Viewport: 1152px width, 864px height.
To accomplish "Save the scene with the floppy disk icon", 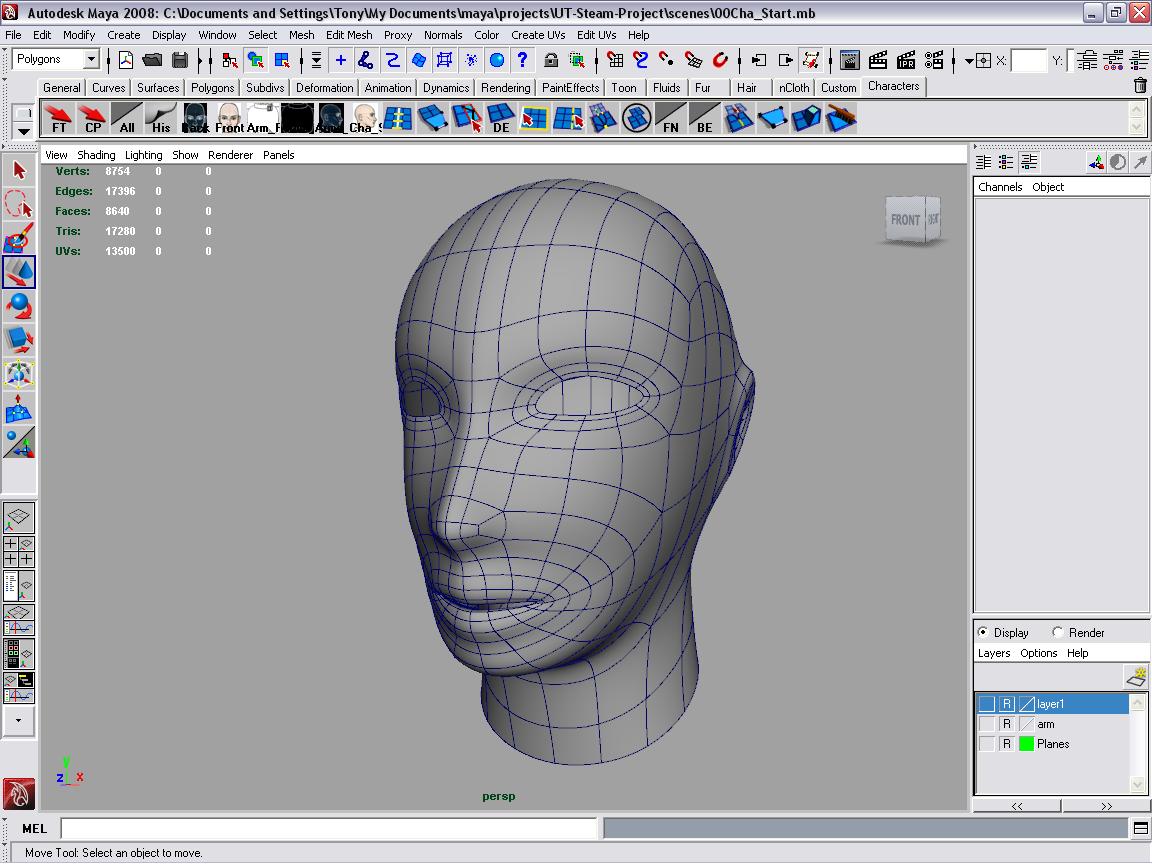I will click(x=179, y=60).
